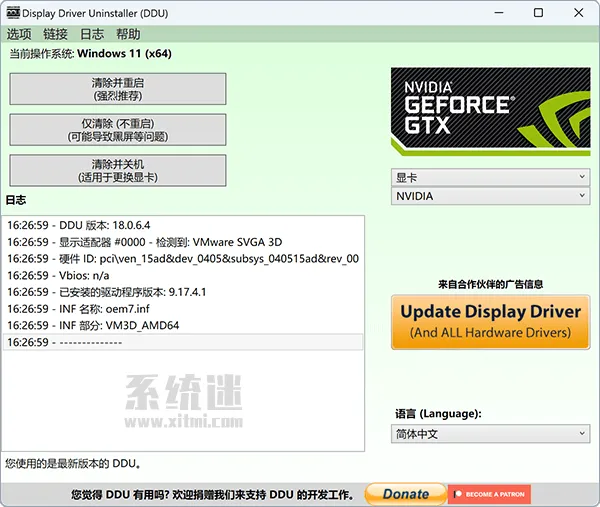Image resolution: width=600 pixels, height=507 pixels.
Task: Open the 简体中文 language dropdown
Action: pyautogui.click(x=491, y=434)
